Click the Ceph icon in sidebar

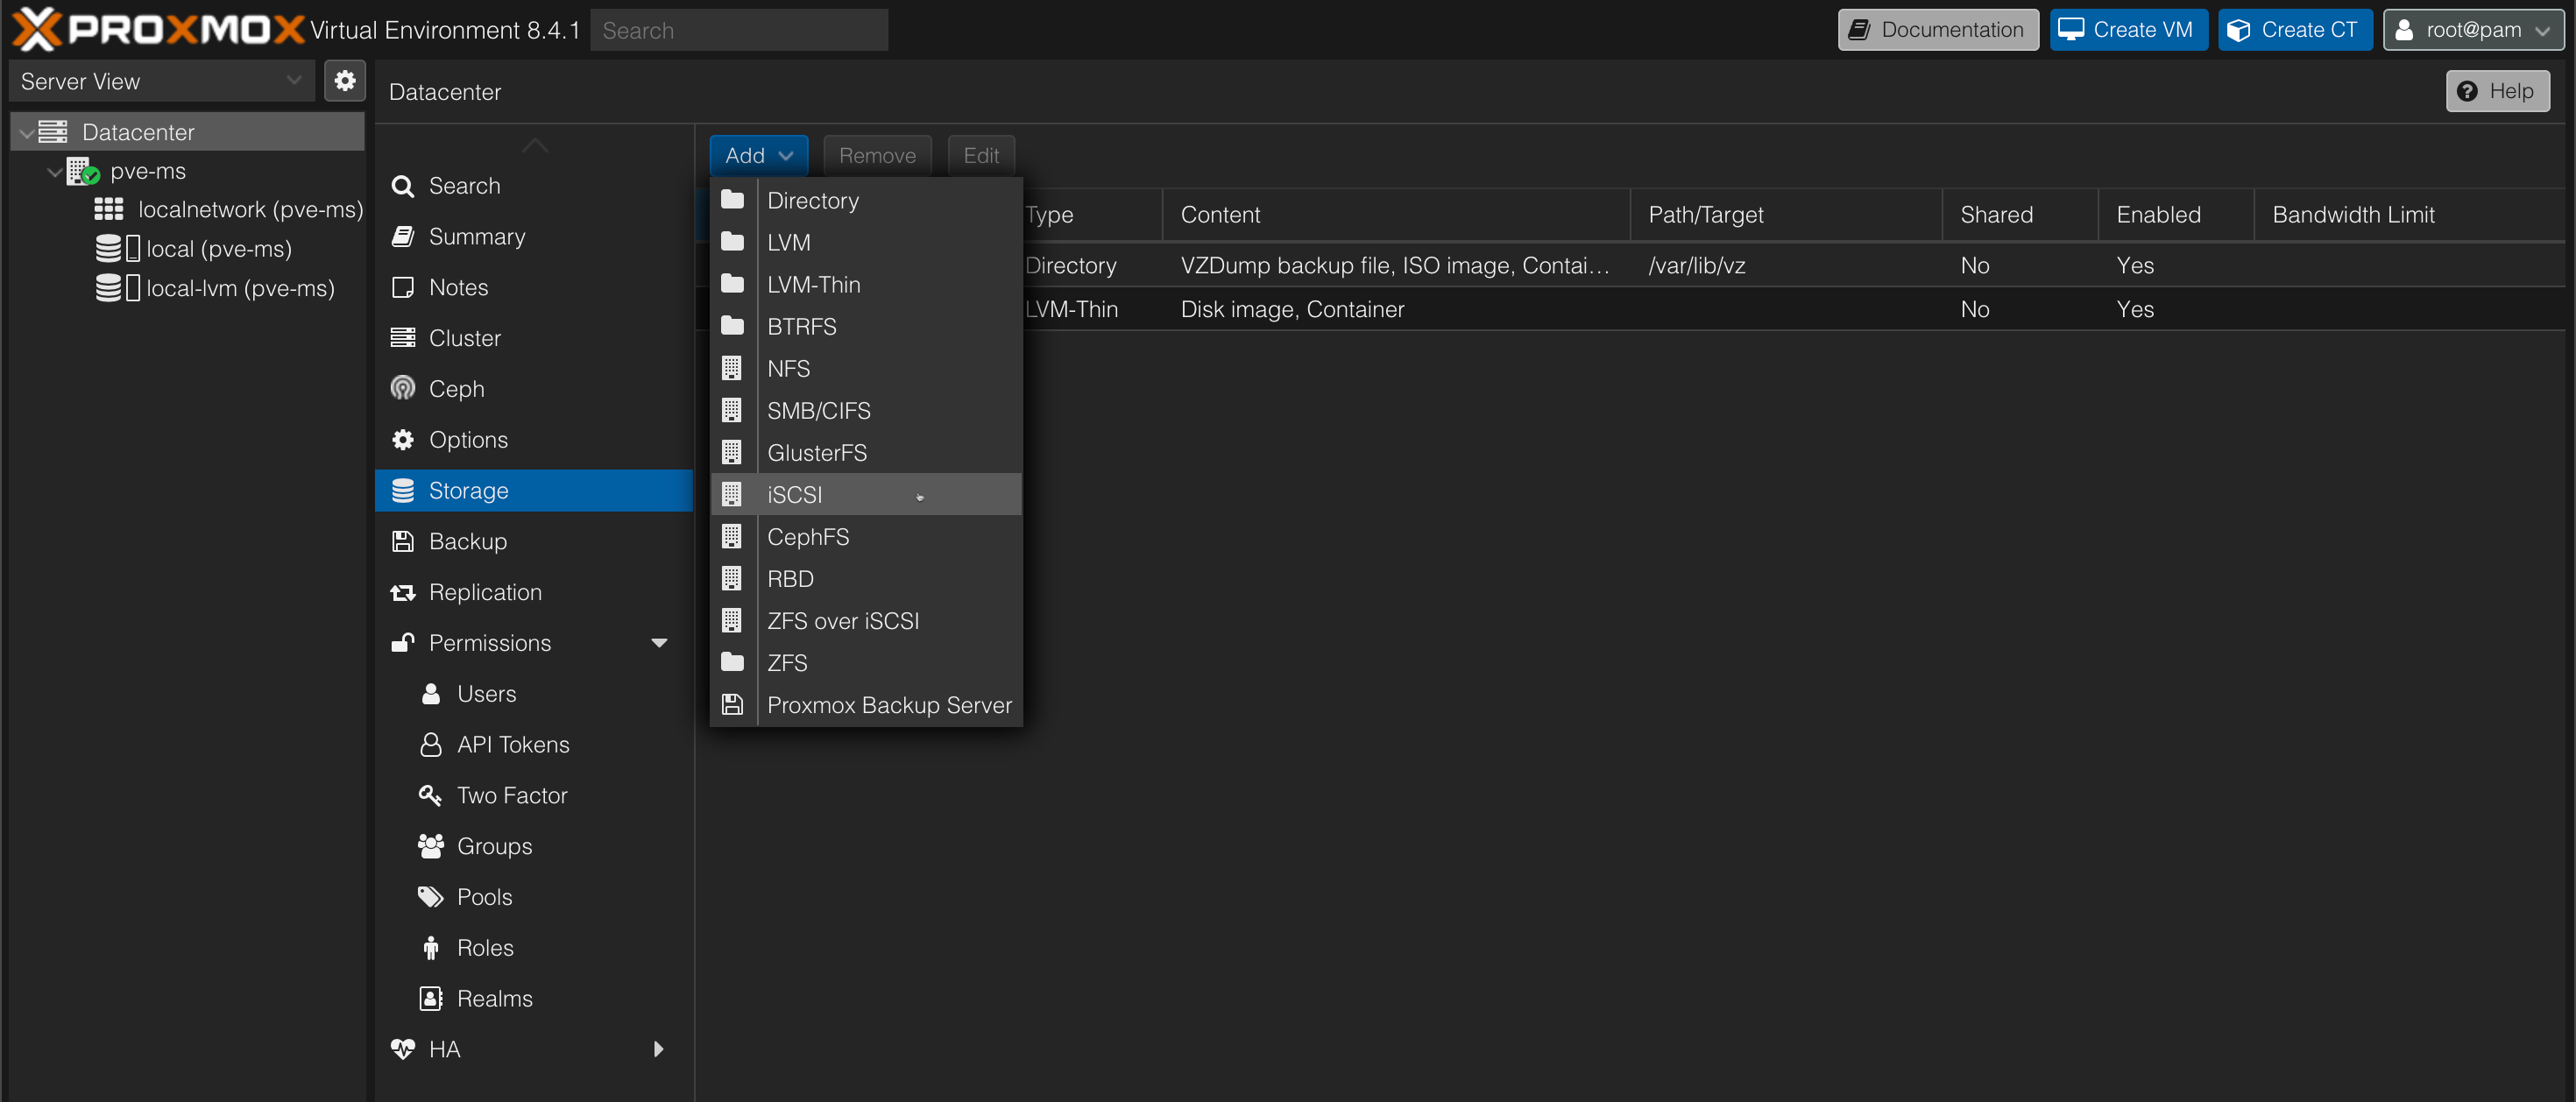point(403,388)
